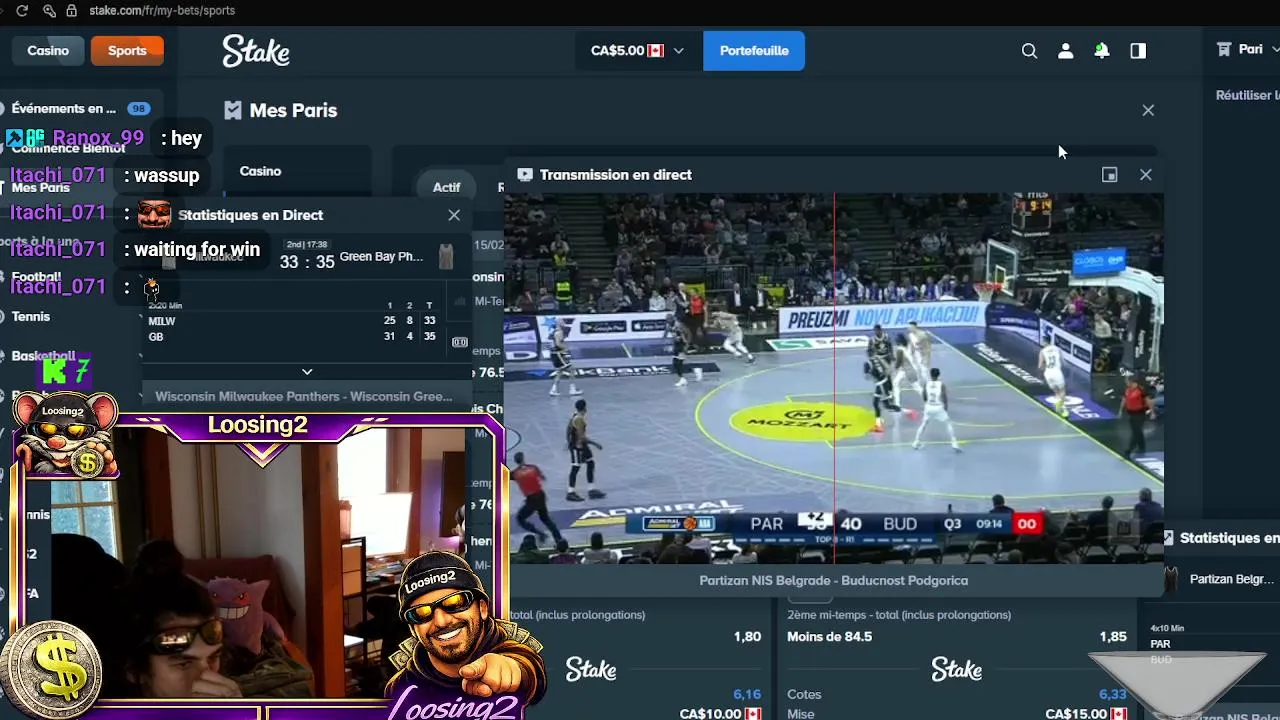1280x720 pixels.
Task: Click Réutiliser link in bet slip
Action: click(x=1247, y=95)
